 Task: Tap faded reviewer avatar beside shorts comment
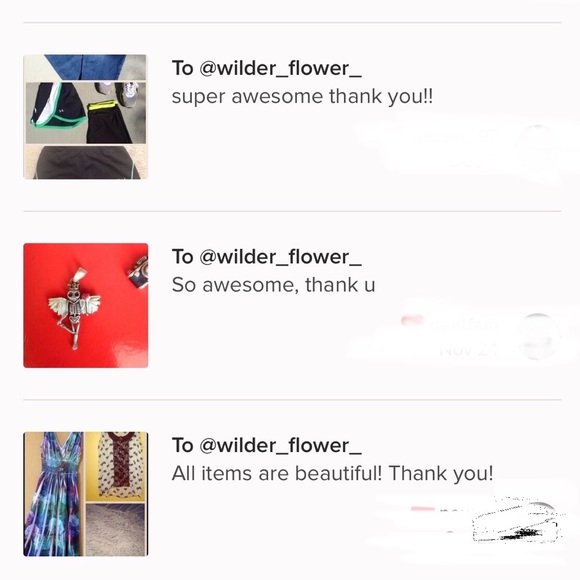click(537, 144)
